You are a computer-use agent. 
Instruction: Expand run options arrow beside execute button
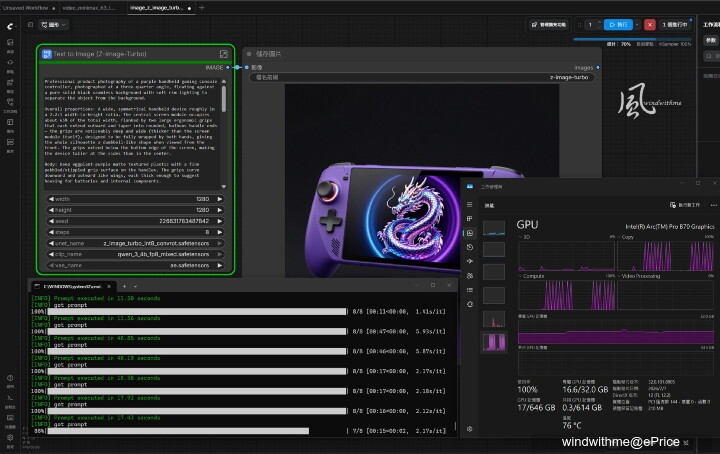637,24
